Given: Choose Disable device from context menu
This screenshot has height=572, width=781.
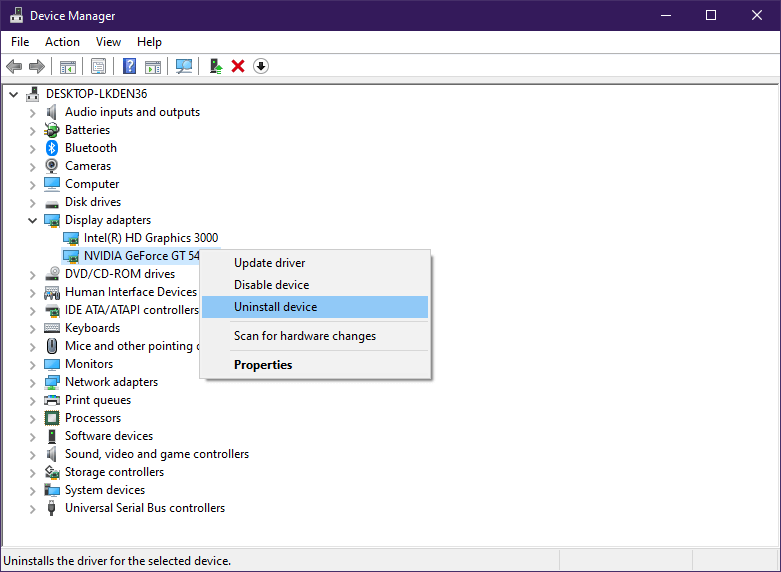Looking at the screenshot, I should pos(315,285).
